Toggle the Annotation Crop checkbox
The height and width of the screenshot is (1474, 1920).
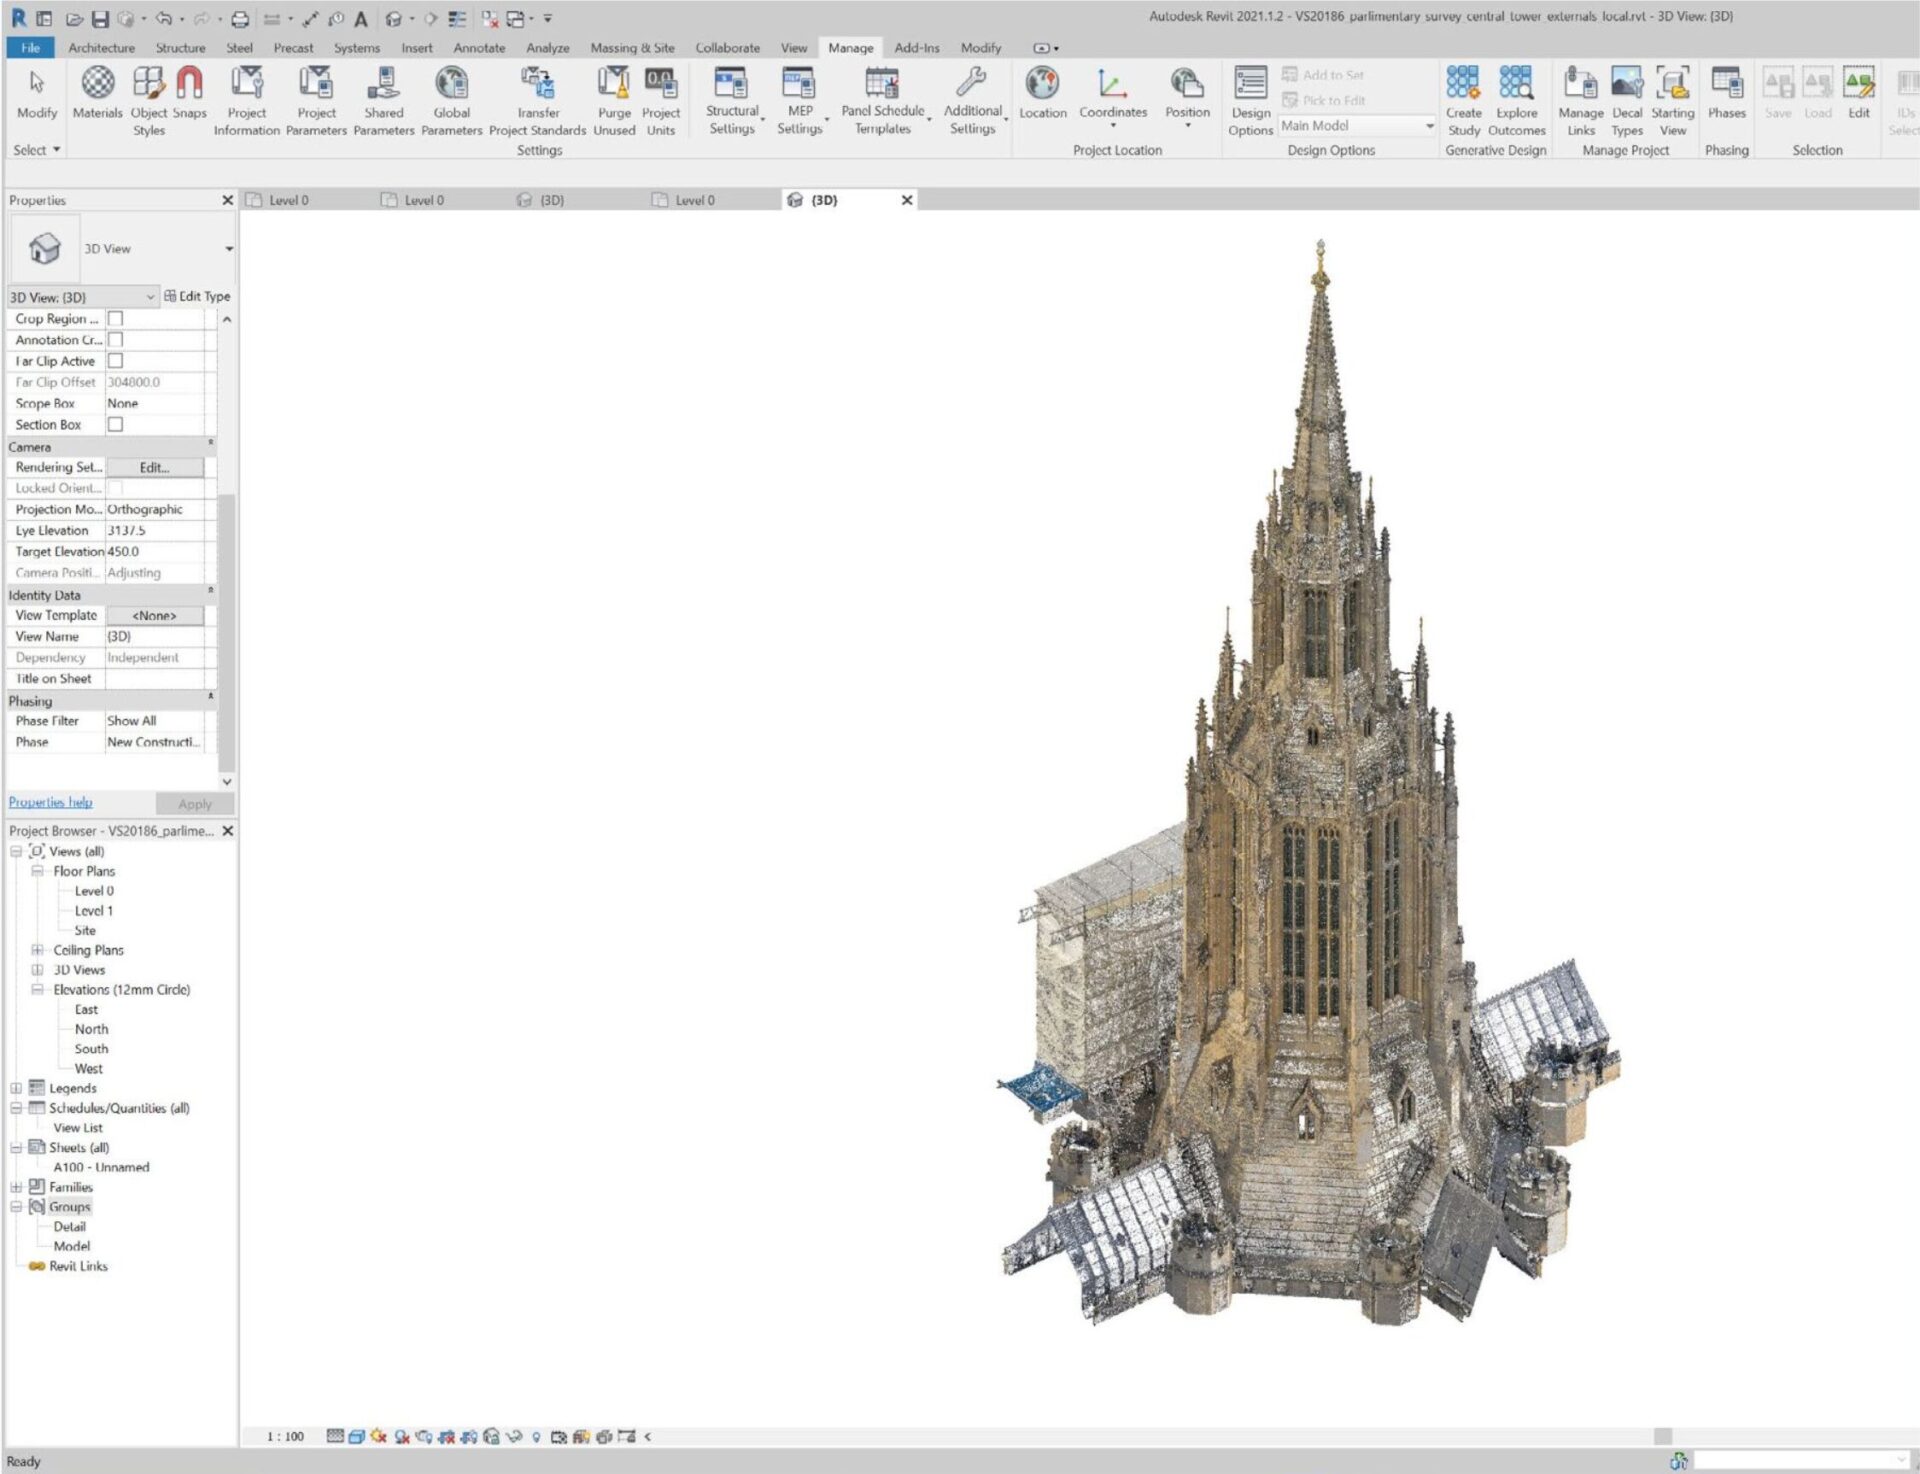(x=115, y=339)
